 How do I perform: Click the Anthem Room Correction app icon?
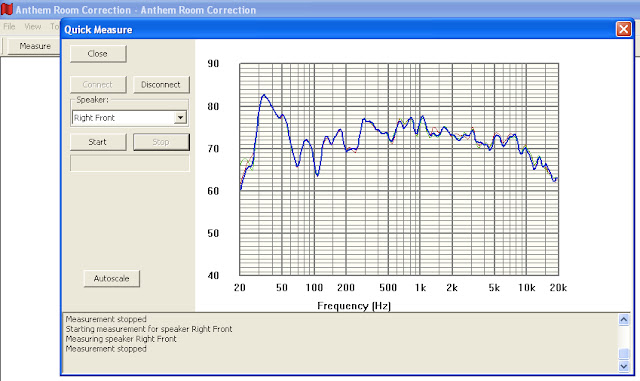7,9
